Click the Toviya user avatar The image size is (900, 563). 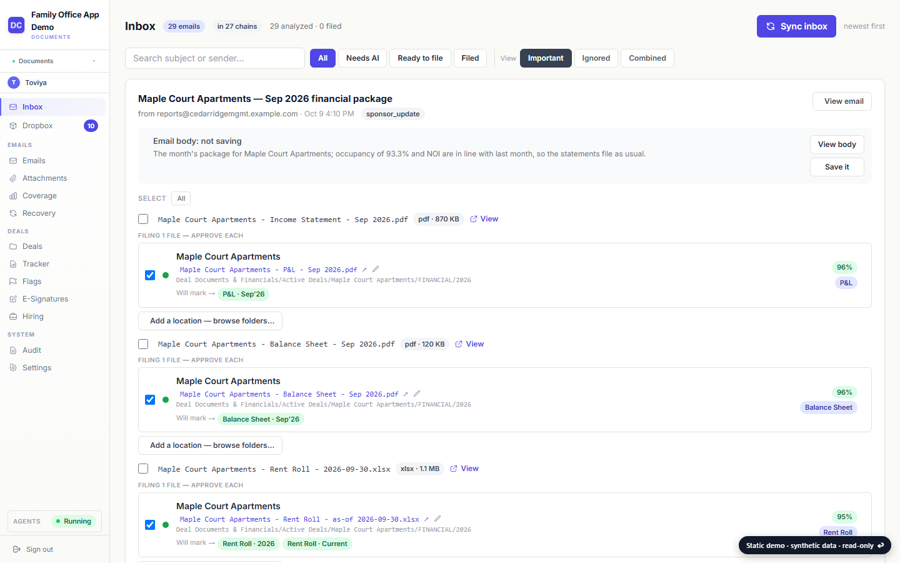point(14,83)
